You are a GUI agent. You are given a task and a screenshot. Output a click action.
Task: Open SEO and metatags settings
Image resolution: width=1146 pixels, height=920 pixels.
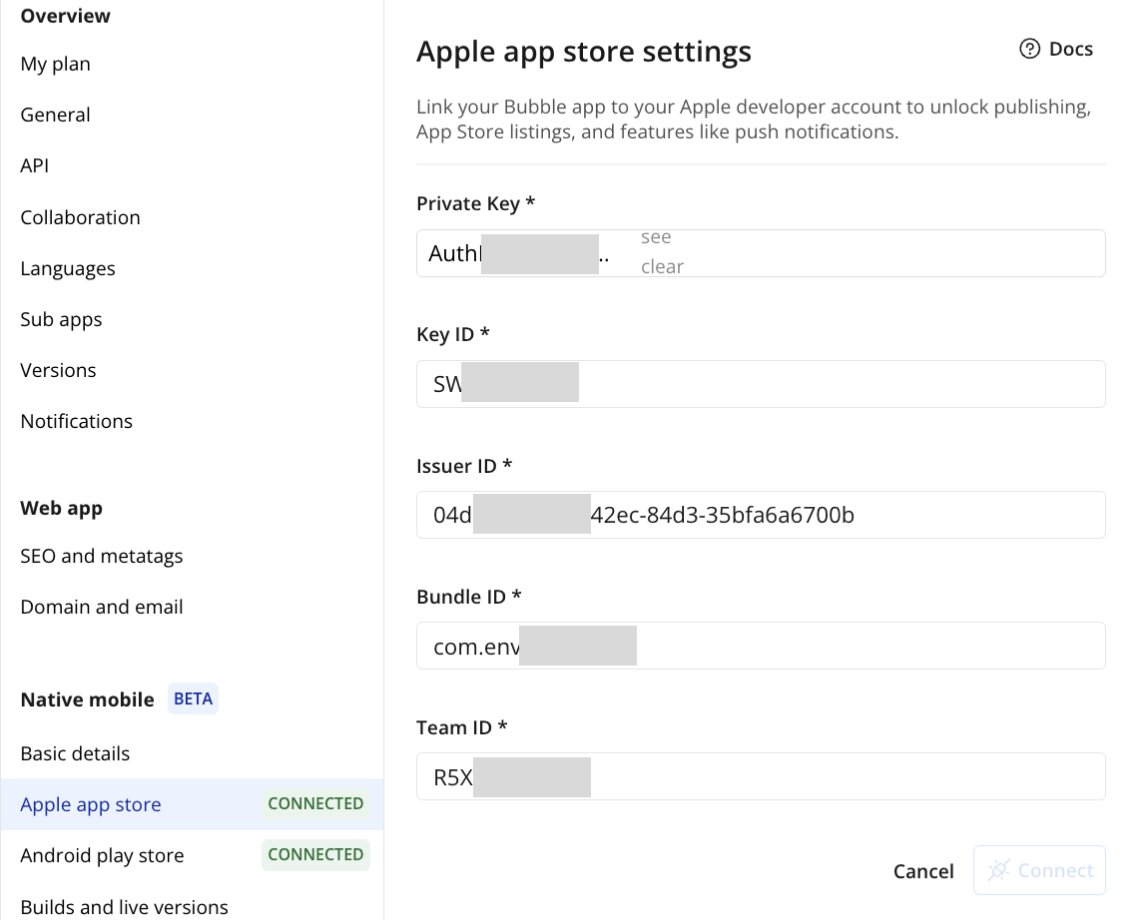102,556
